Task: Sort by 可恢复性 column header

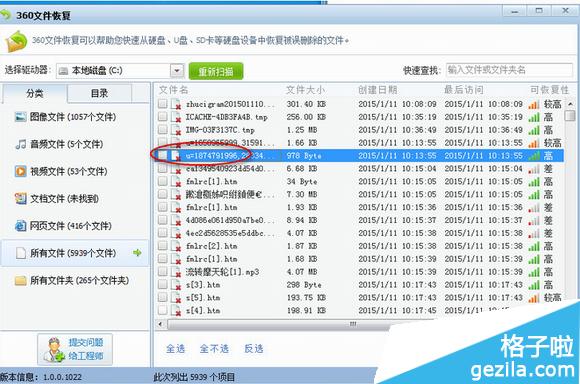Action: pyautogui.click(x=549, y=90)
